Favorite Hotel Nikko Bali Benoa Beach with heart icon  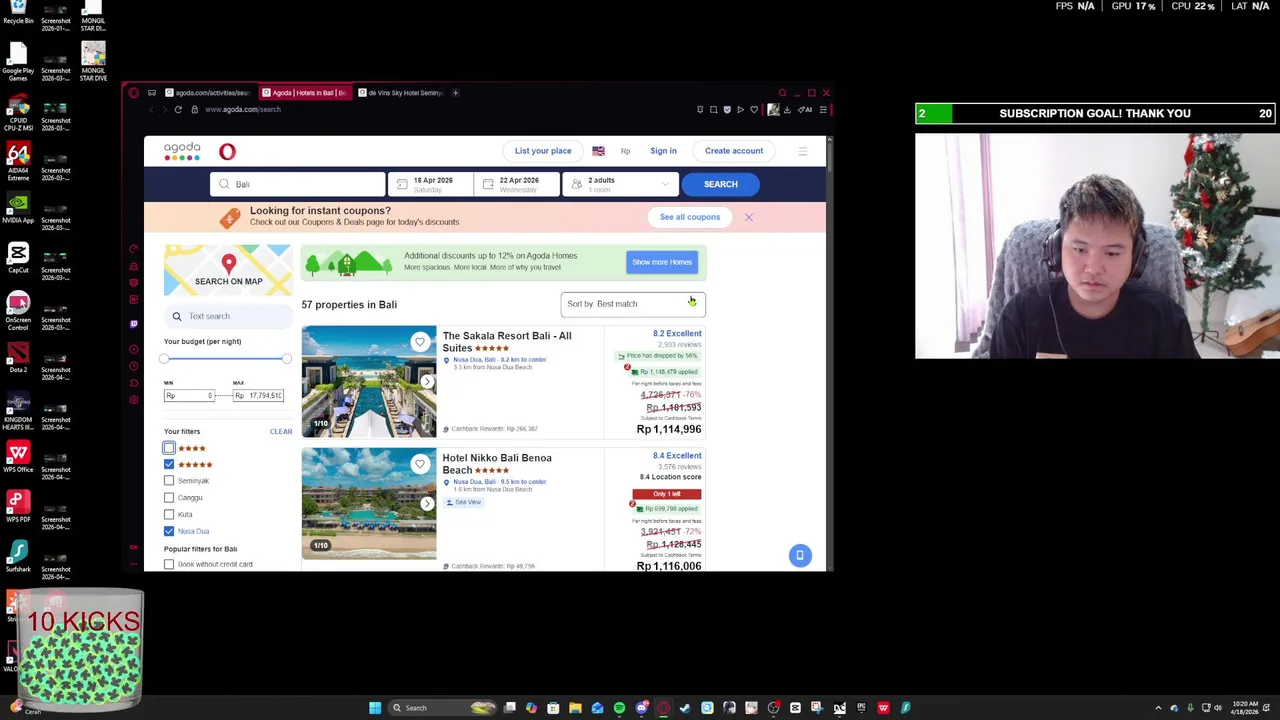(x=420, y=464)
